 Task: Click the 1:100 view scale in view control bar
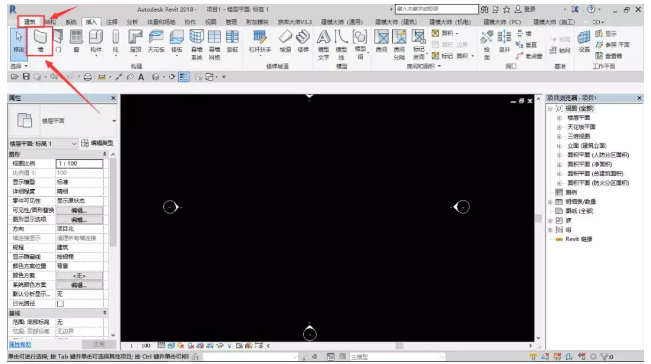[x=140, y=345]
